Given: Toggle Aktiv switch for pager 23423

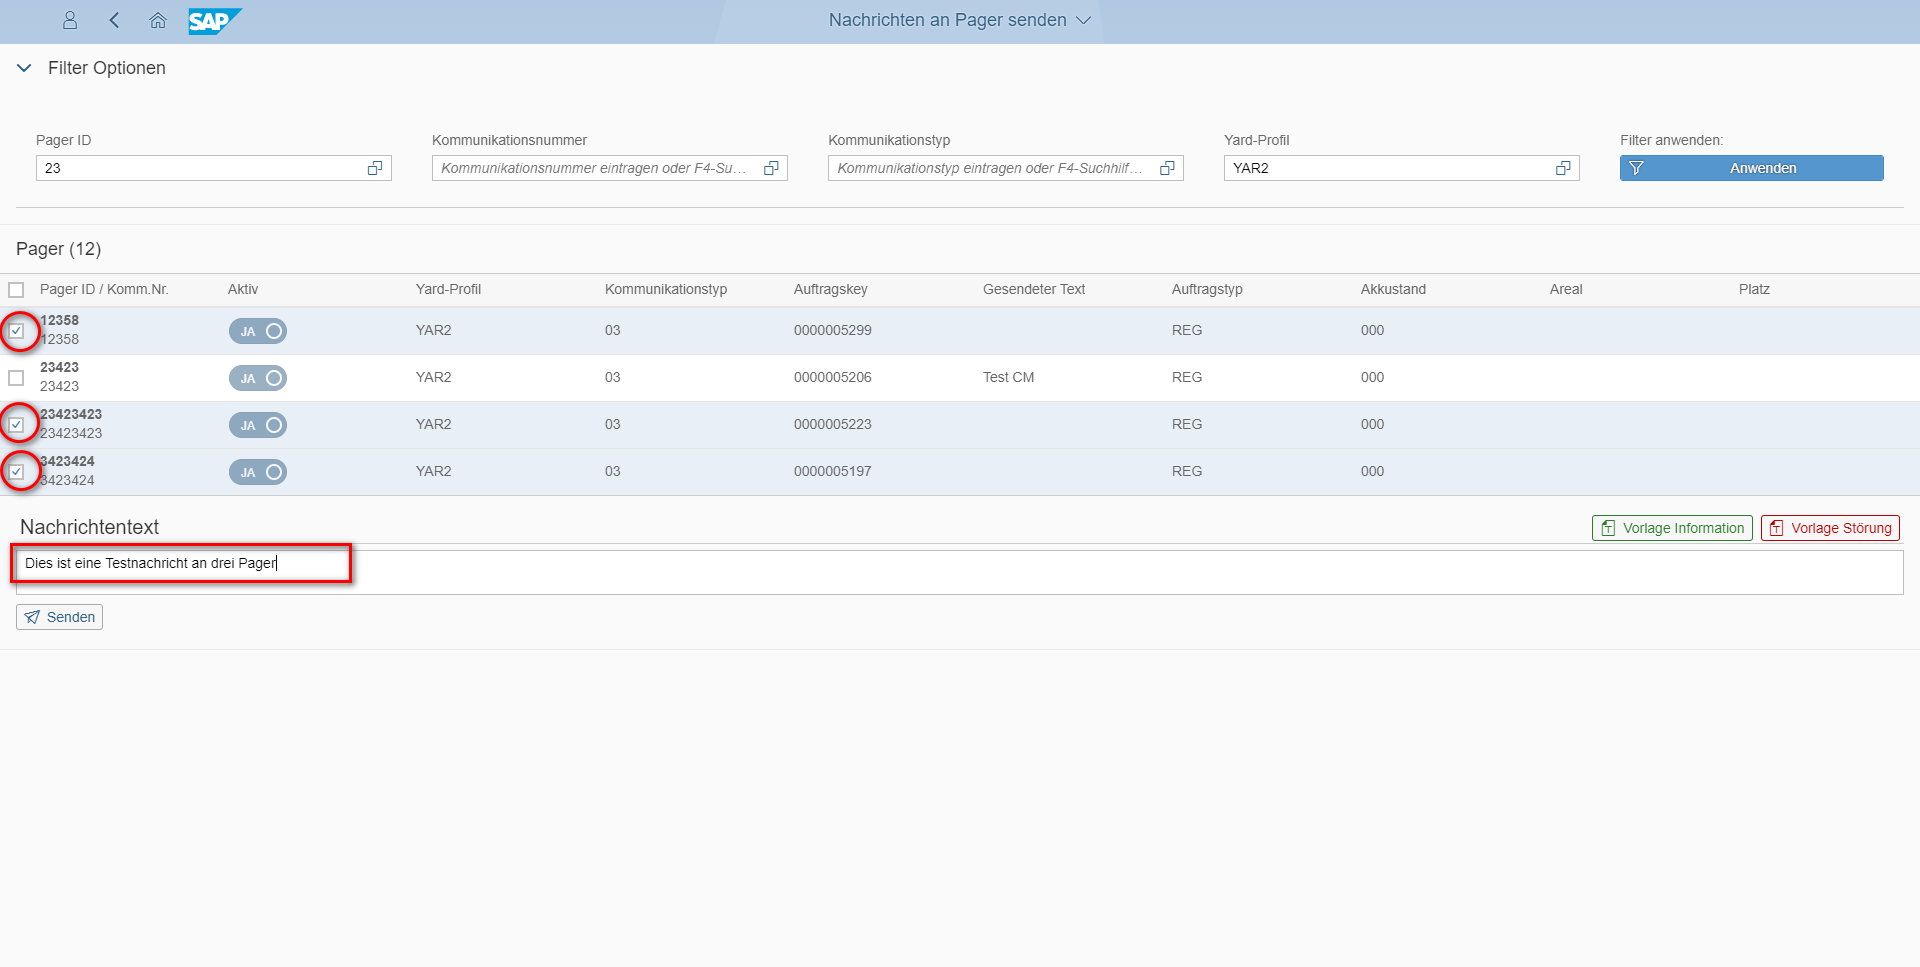Looking at the screenshot, I should click(x=258, y=378).
